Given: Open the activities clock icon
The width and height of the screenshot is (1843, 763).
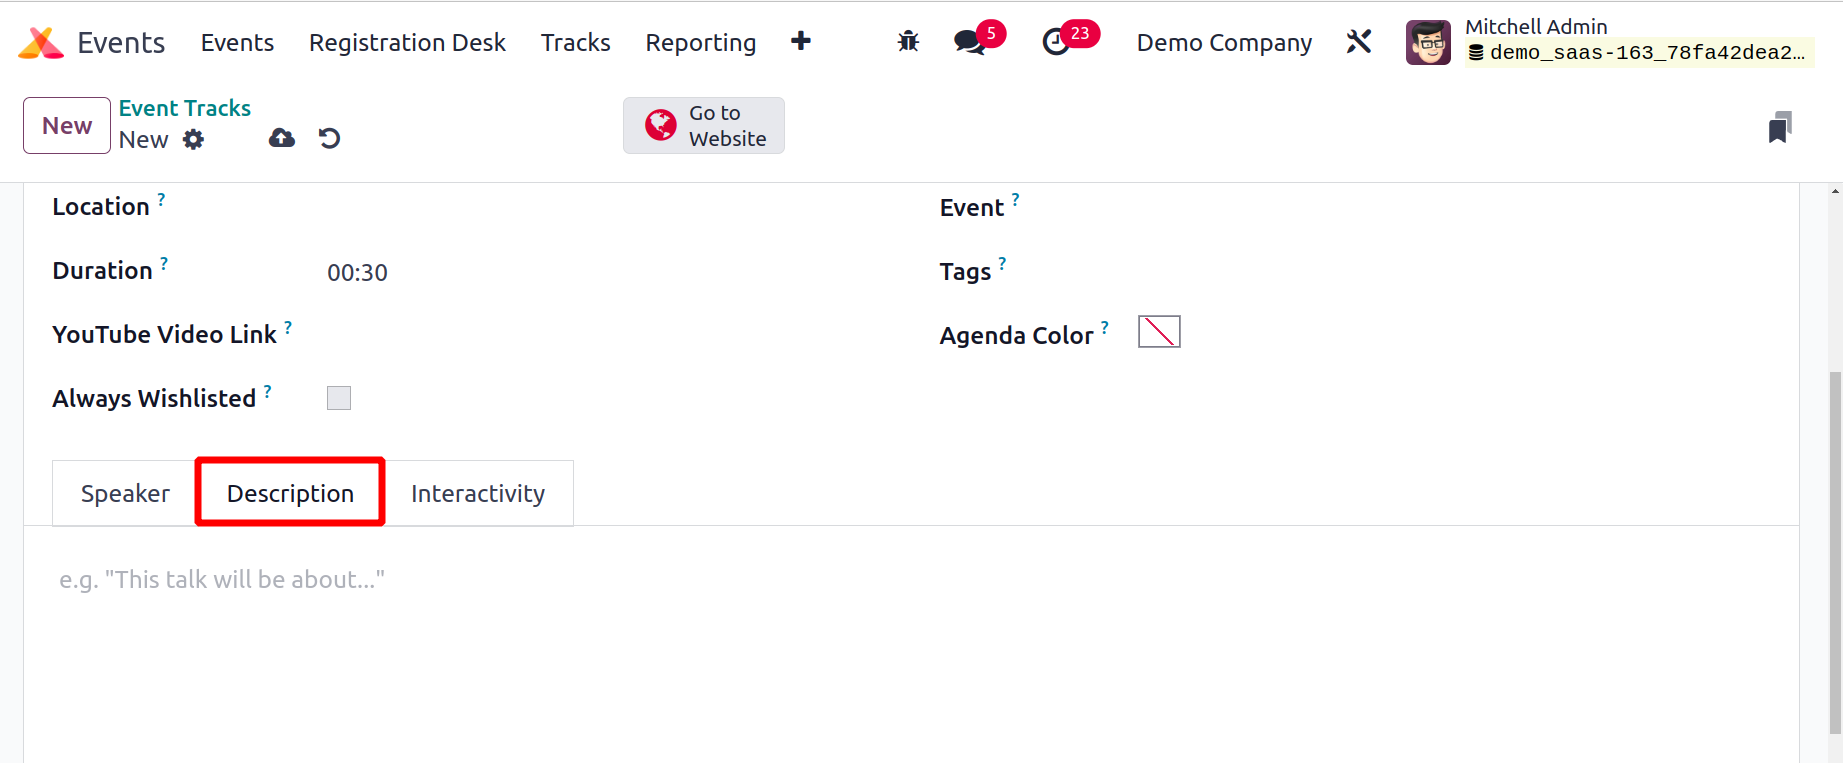Looking at the screenshot, I should pos(1056,42).
